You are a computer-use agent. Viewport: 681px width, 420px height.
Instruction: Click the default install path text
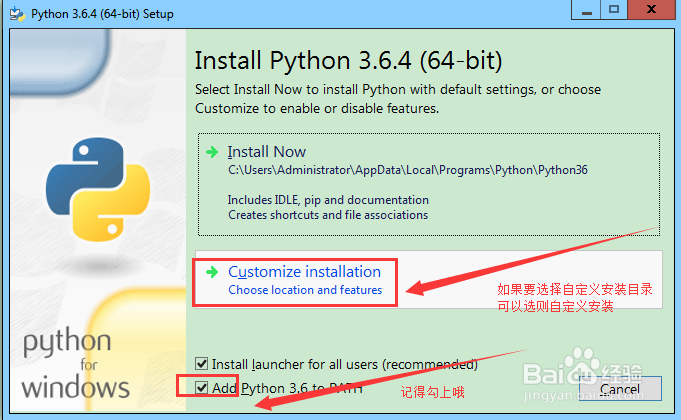[408, 170]
